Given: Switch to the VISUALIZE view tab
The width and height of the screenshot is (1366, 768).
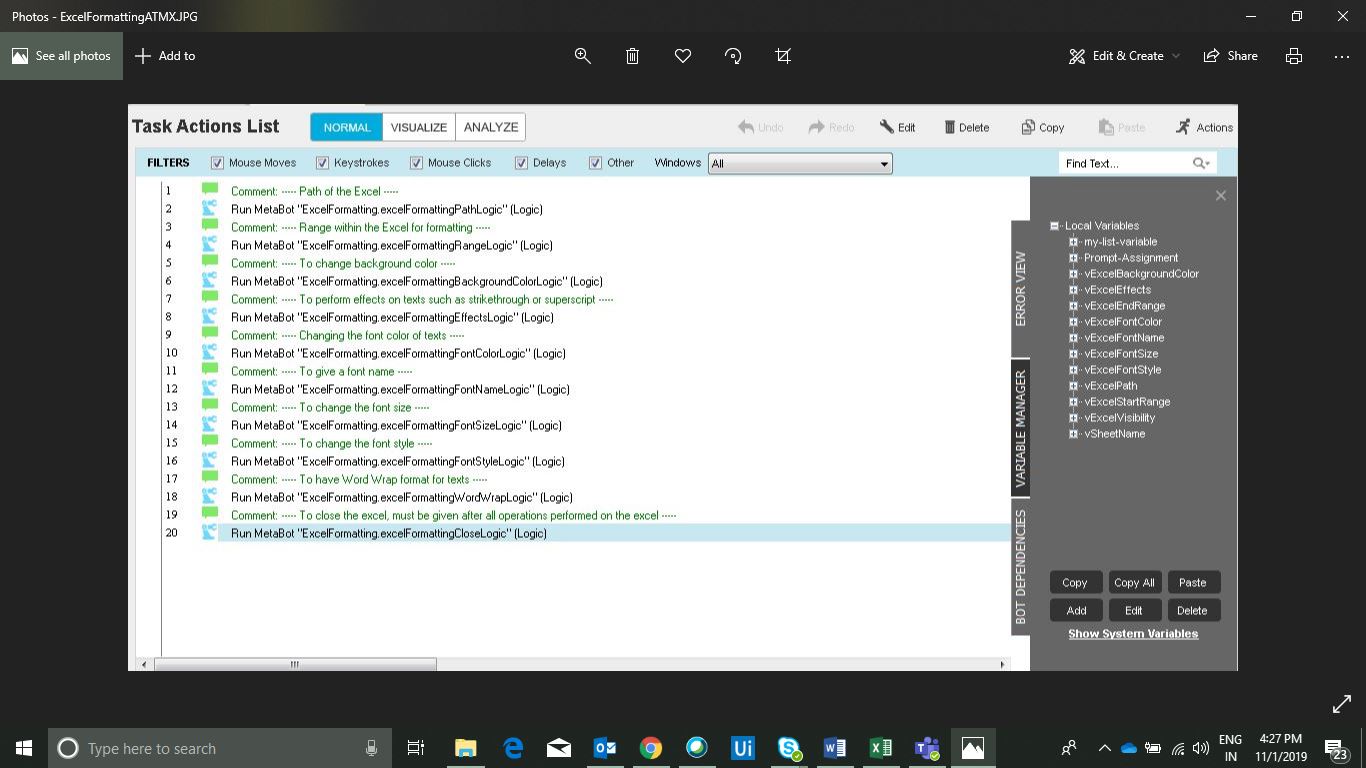Looking at the screenshot, I should (418, 127).
